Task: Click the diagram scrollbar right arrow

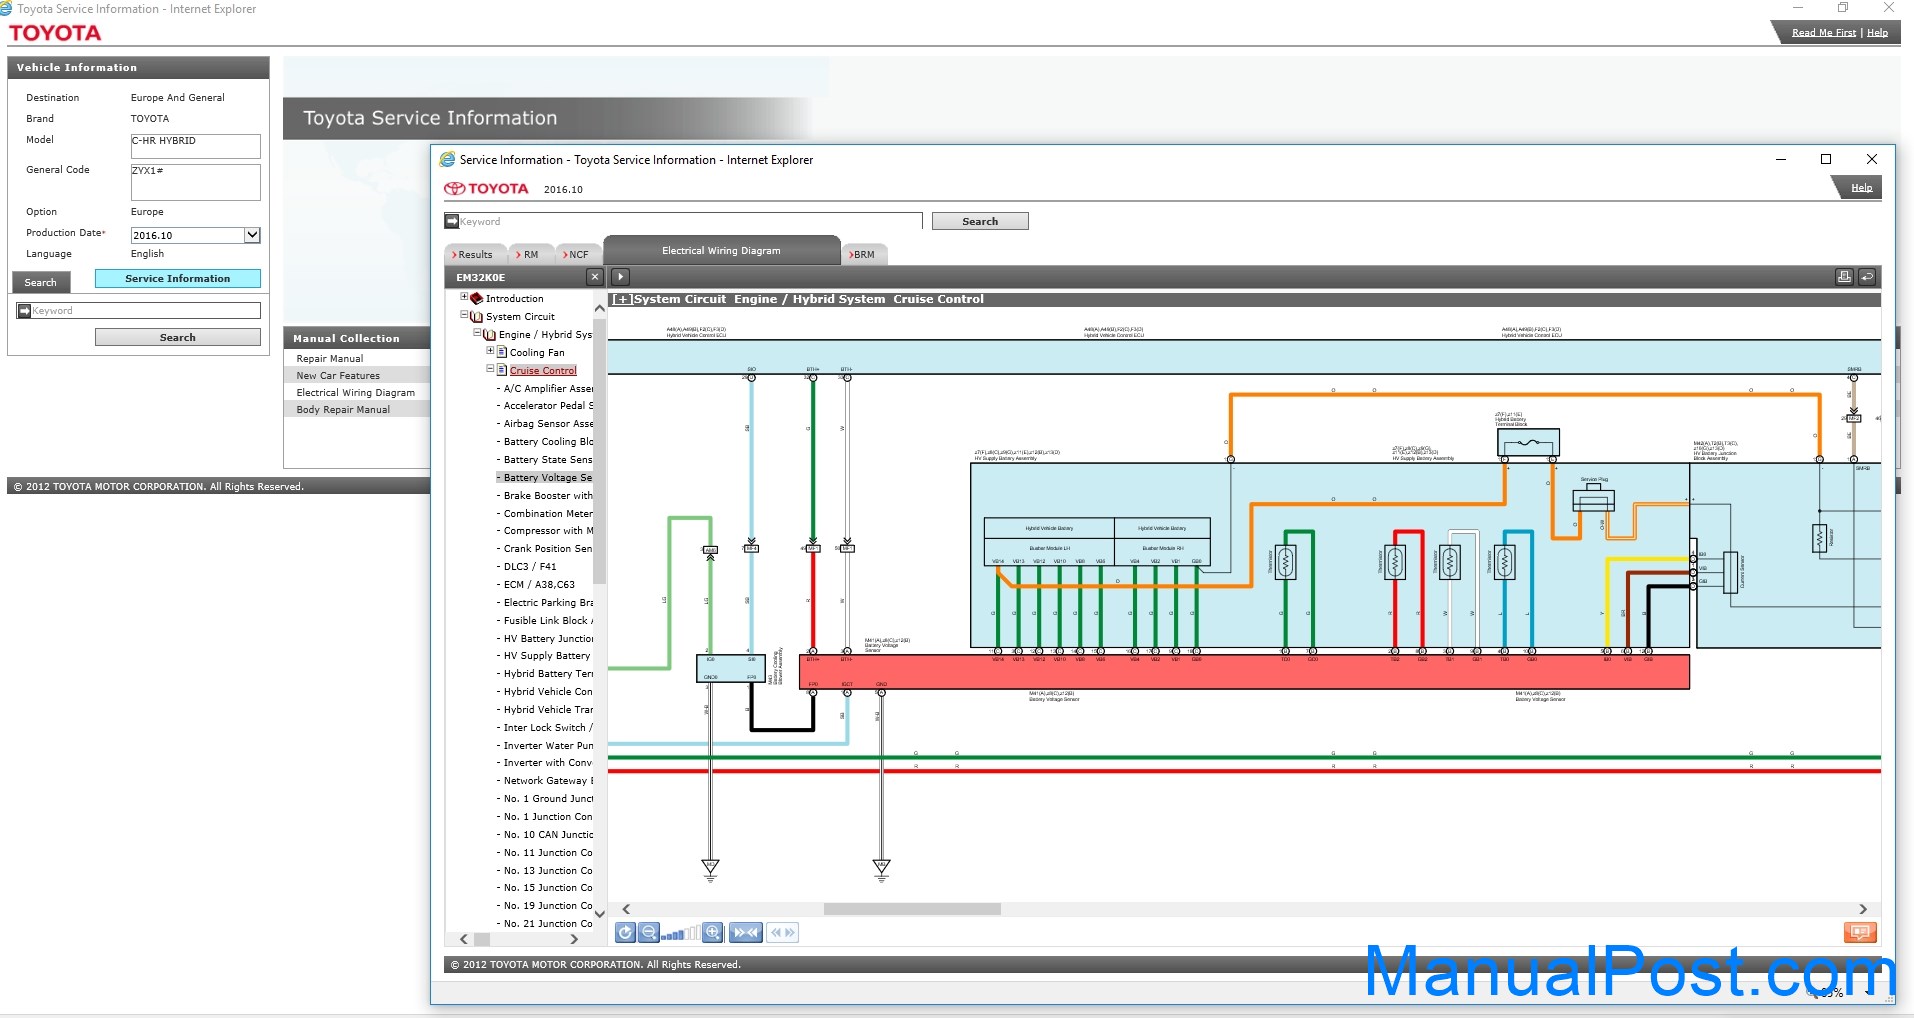Action: pyautogui.click(x=1862, y=909)
